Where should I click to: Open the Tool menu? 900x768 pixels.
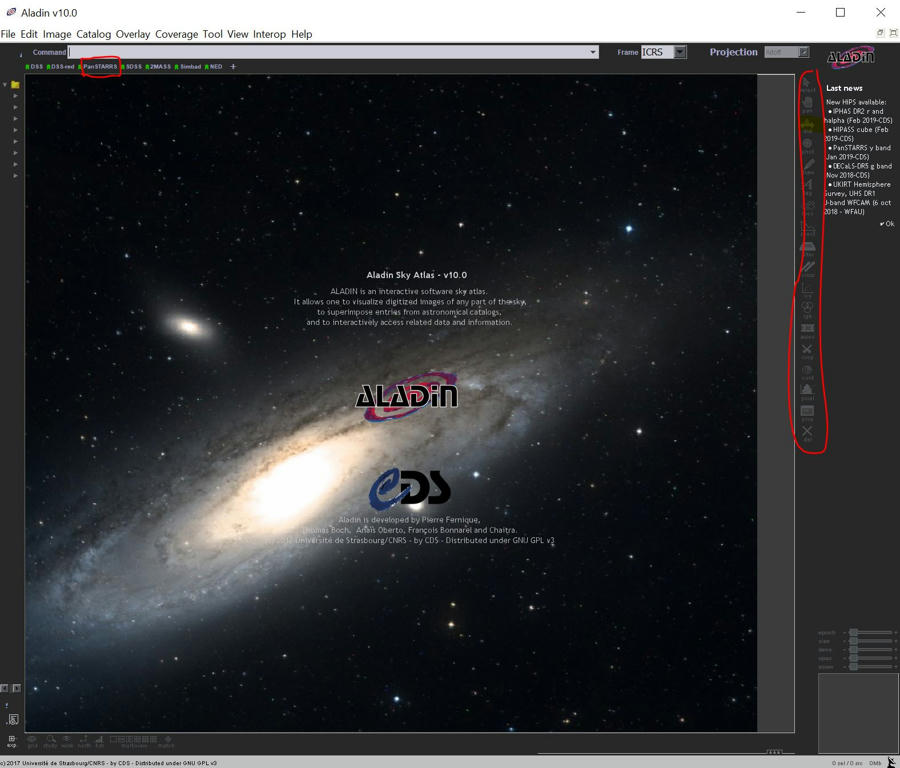(x=212, y=34)
